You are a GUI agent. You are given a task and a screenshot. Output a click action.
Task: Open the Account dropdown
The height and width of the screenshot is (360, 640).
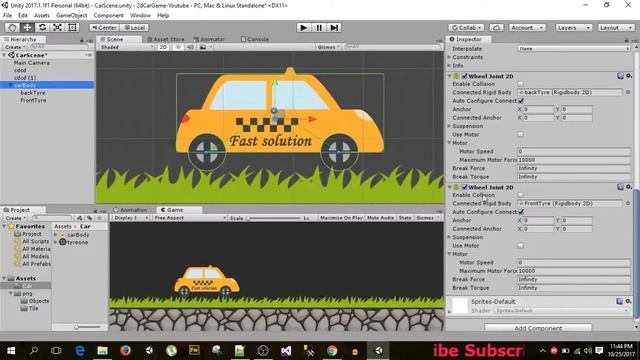coord(527,27)
